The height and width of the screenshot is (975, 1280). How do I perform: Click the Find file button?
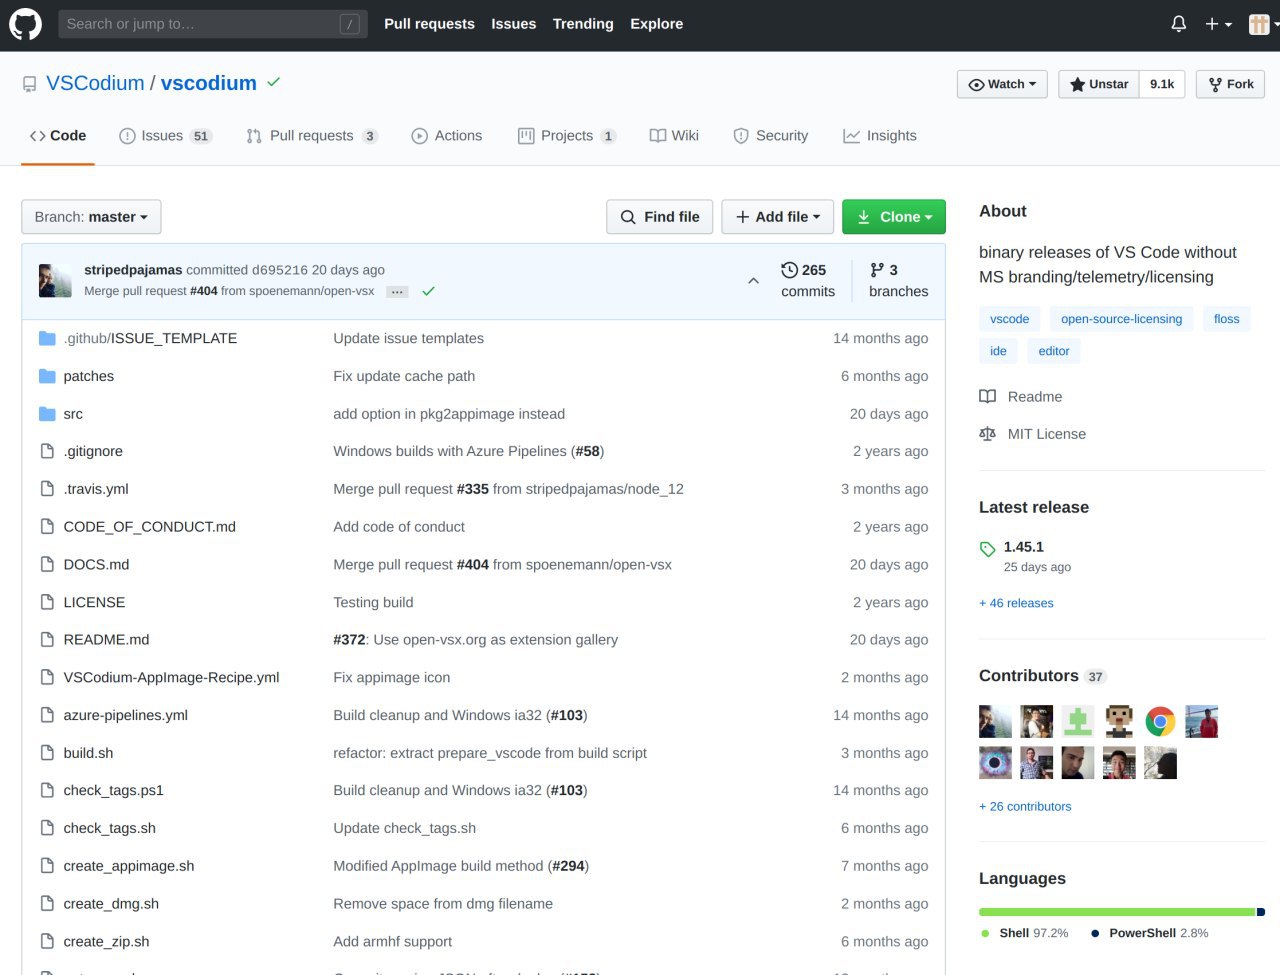click(x=660, y=217)
